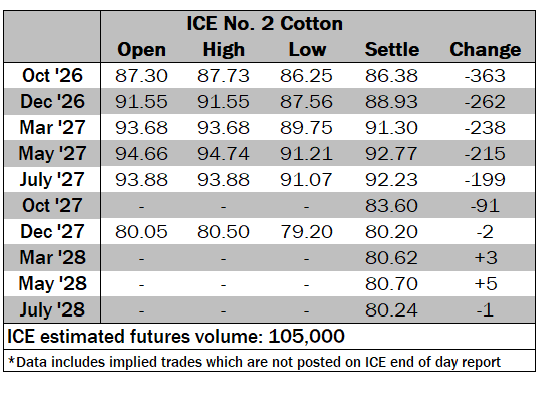This screenshot has width=544, height=393.
Task: Click the July '28 row label
Action: point(52,310)
